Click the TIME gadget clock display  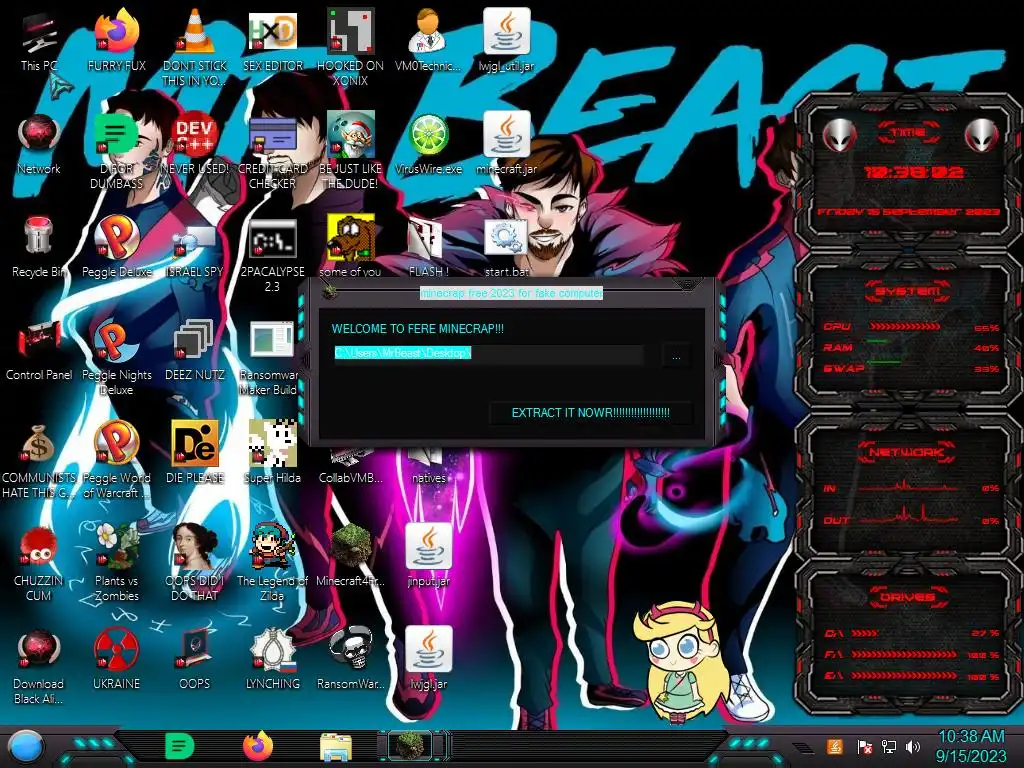click(x=914, y=172)
